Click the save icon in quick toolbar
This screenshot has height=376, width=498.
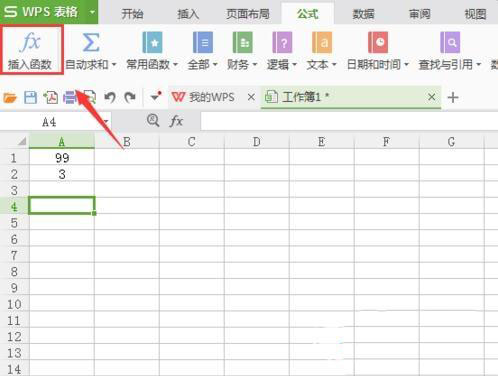pyautogui.click(x=30, y=98)
